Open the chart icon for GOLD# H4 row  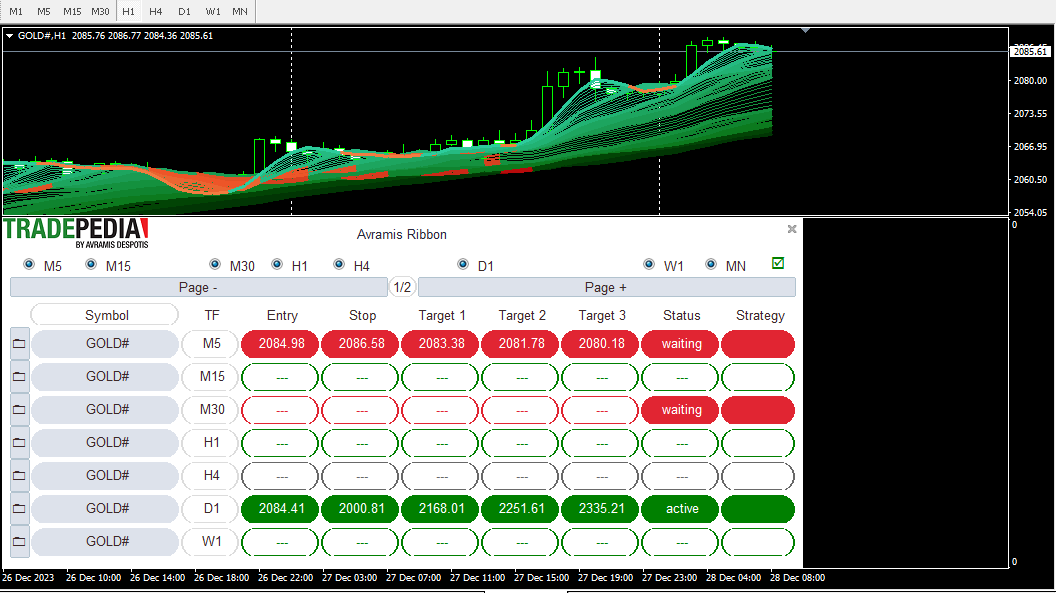[19, 476]
